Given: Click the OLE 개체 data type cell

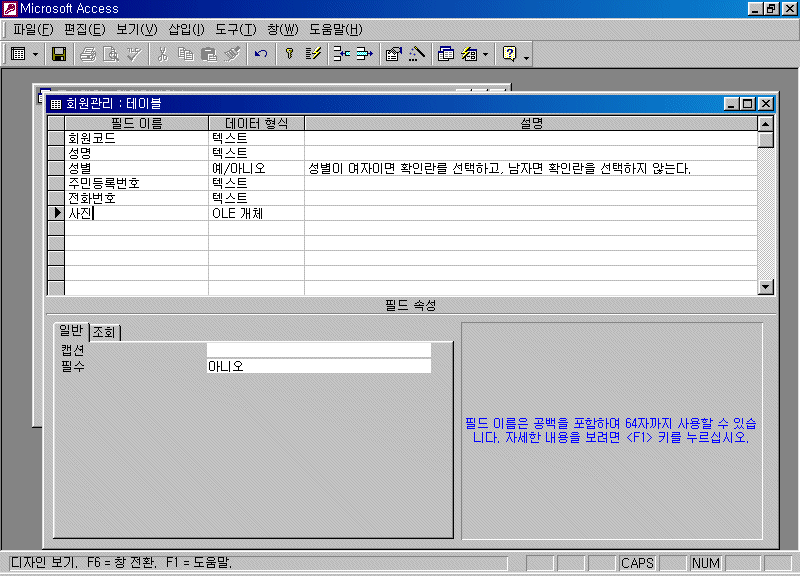Looking at the screenshot, I should (256, 213).
